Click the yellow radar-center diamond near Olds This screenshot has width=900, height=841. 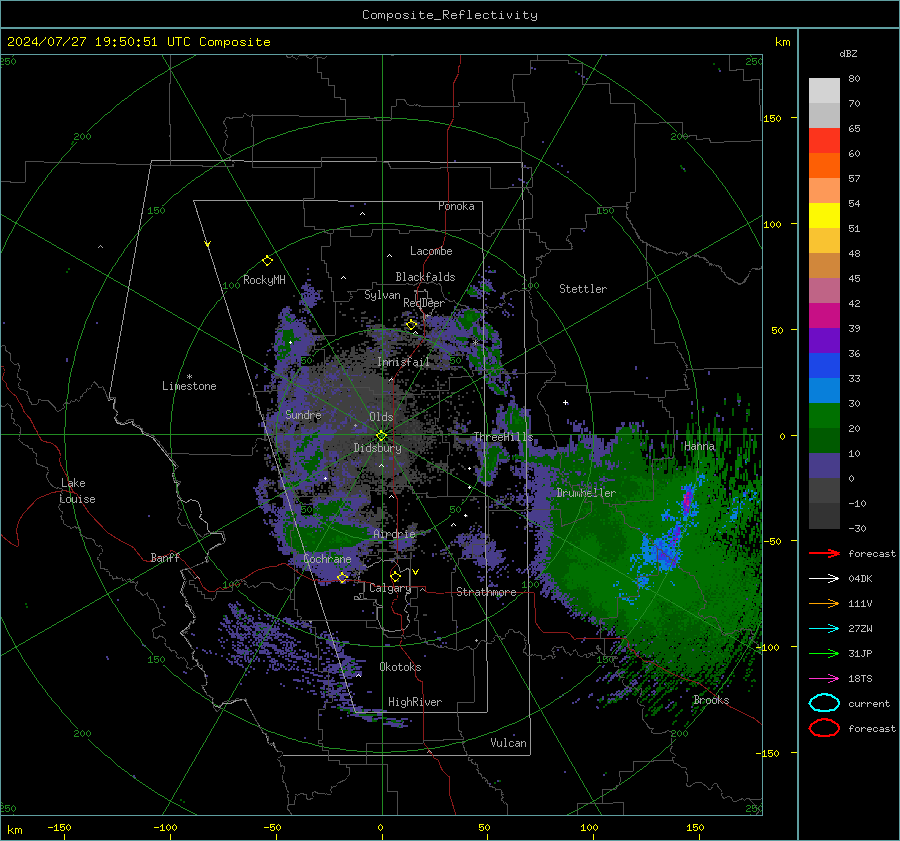pos(381,436)
